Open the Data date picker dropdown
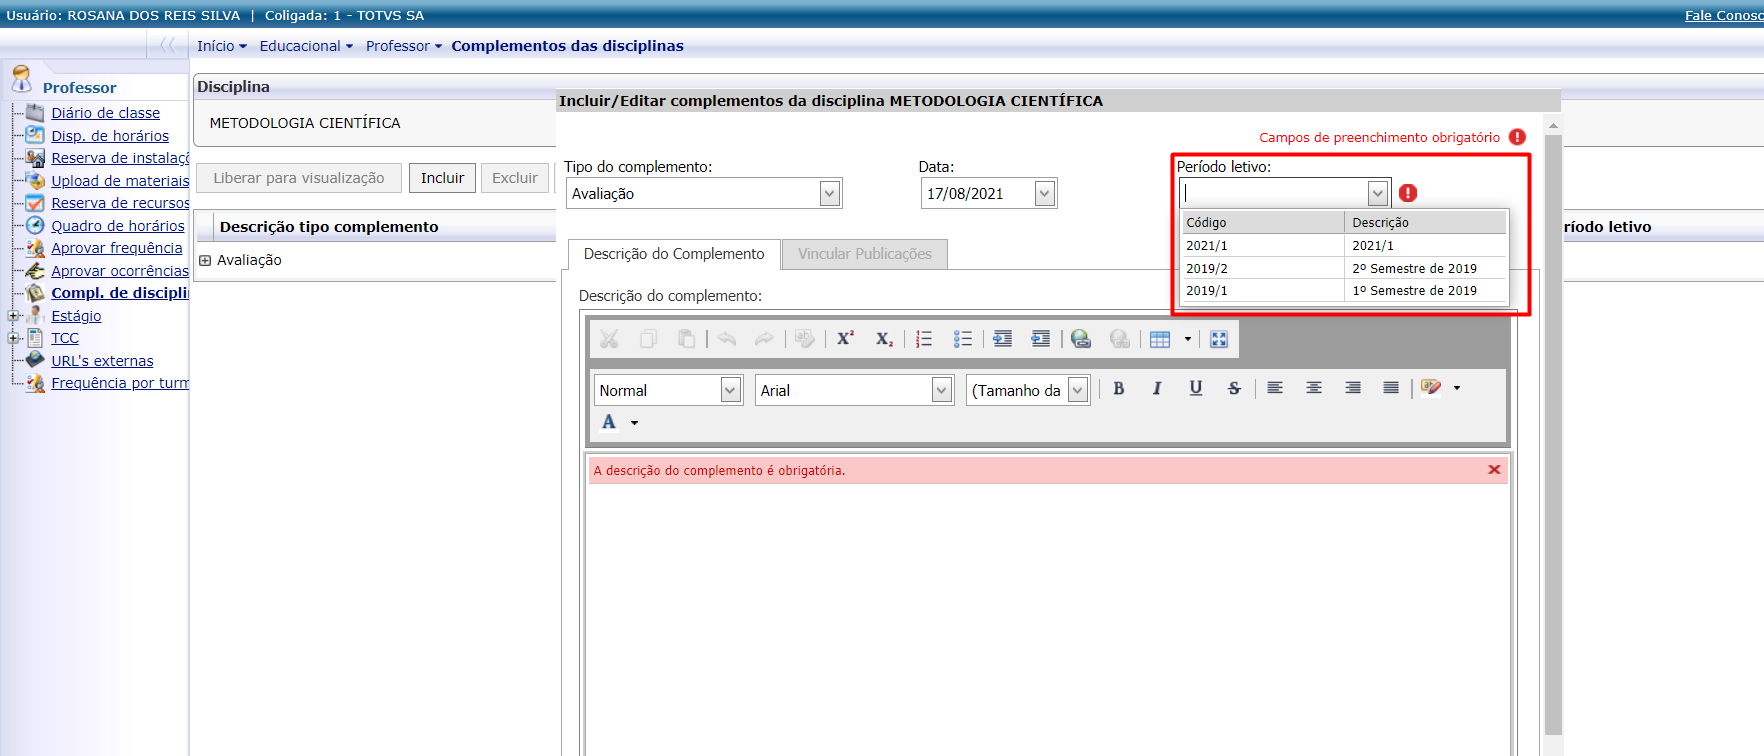 pos(1045,193)
